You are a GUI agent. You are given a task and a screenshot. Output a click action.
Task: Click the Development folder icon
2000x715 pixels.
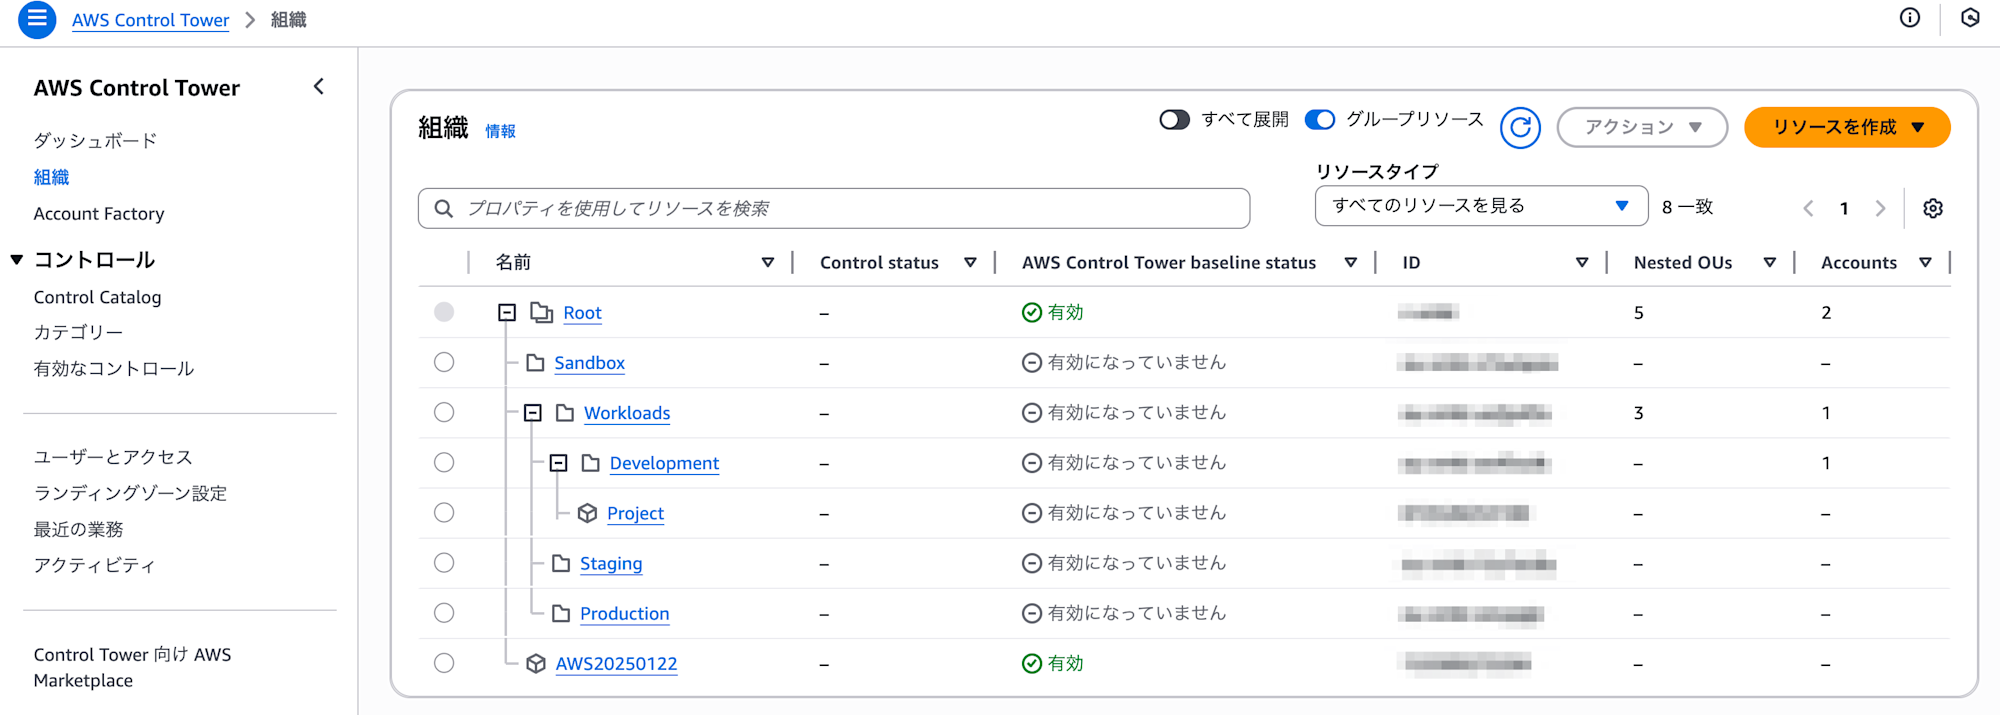click(x=591, y=463)
